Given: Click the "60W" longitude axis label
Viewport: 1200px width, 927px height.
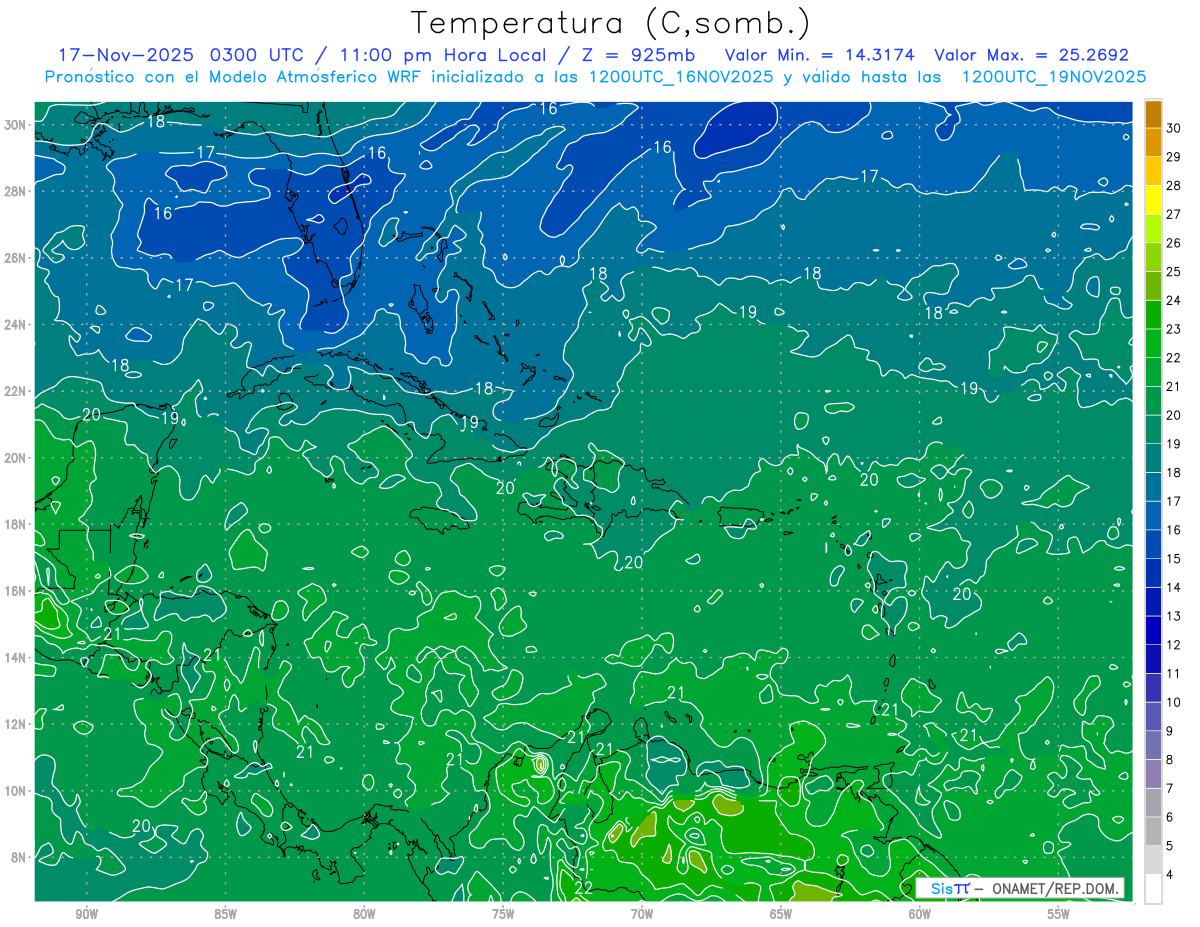Looking at the screenshot, I should [x=920, y=914].
